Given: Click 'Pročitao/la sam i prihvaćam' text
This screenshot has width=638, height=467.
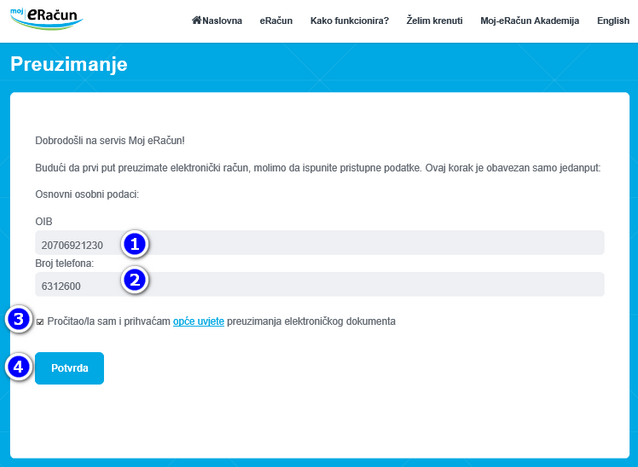Looking at the screenshot, I should click(x=109, y=321).
